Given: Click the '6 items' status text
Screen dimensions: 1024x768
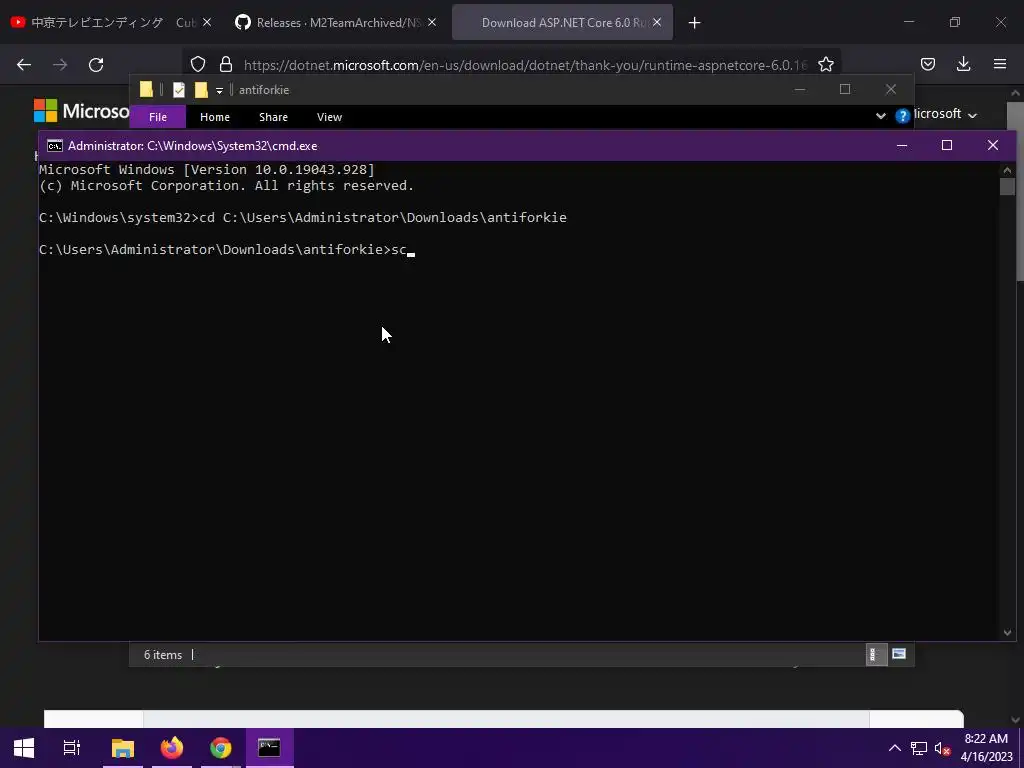Looking at the screenshot, I should pos(163,654).
